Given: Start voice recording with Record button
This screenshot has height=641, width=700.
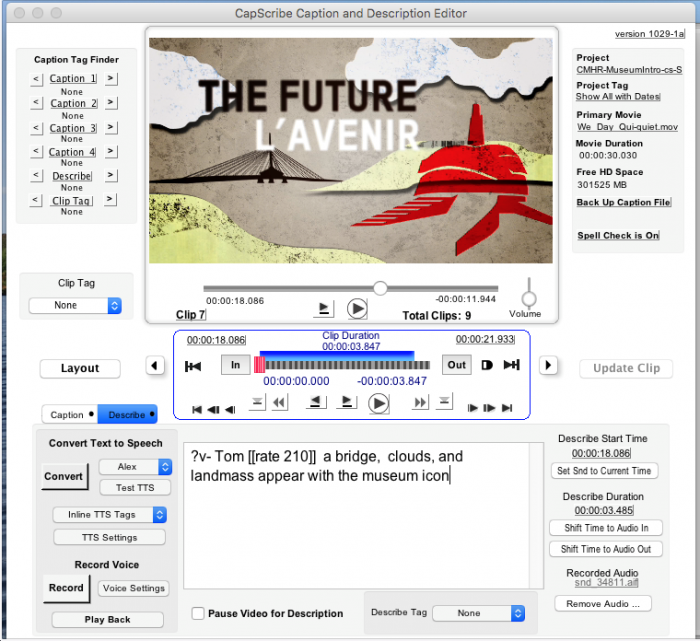Looking at the screenshot, I should tap(66, 588).
